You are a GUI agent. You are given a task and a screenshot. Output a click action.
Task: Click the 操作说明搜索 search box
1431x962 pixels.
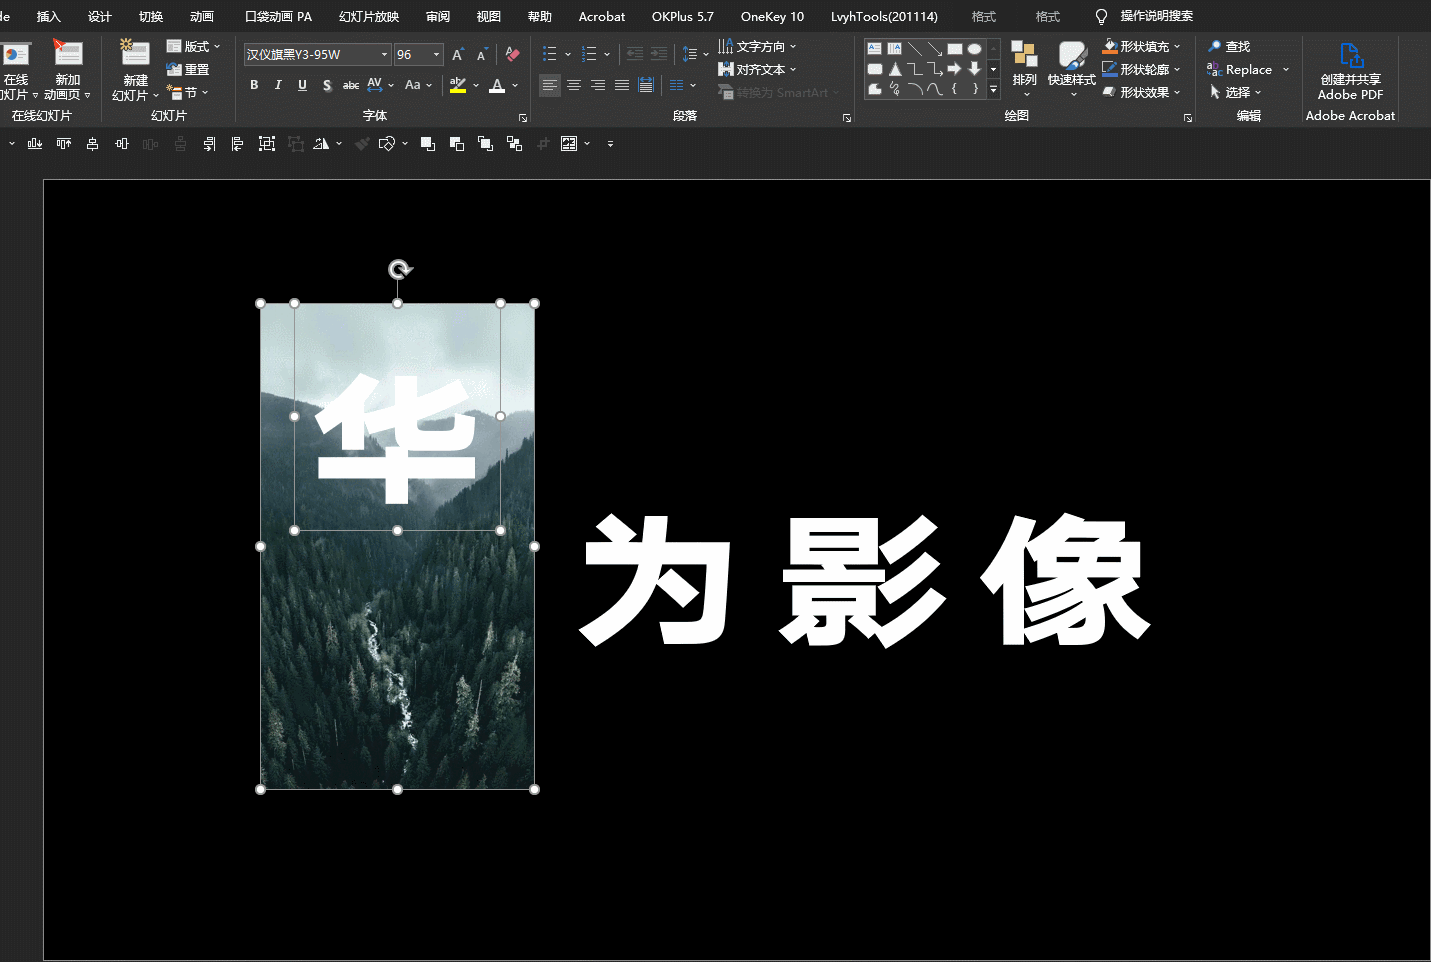(1156, 17)
